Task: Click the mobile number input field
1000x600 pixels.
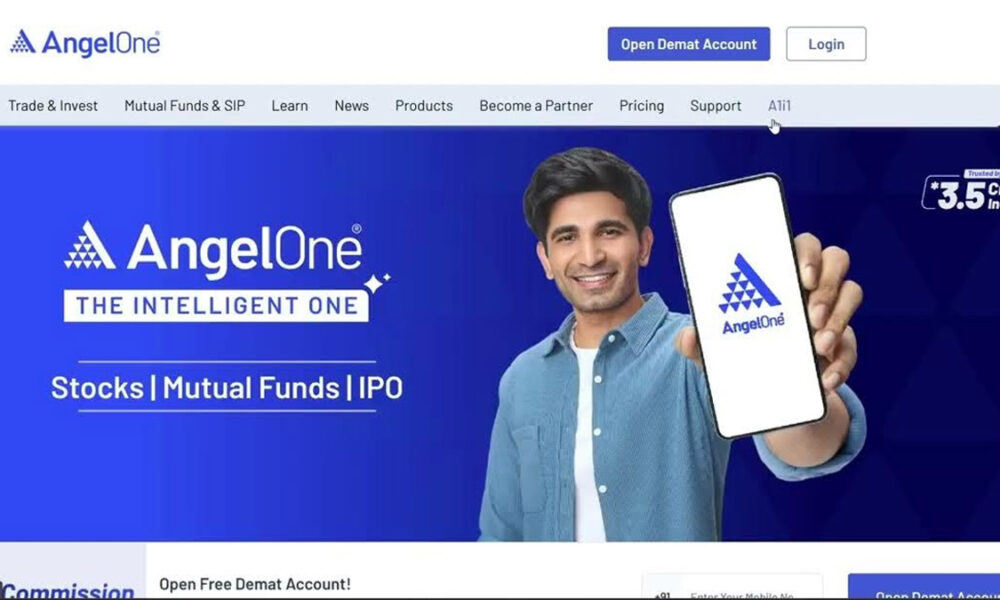Action: tap(732, 587)
